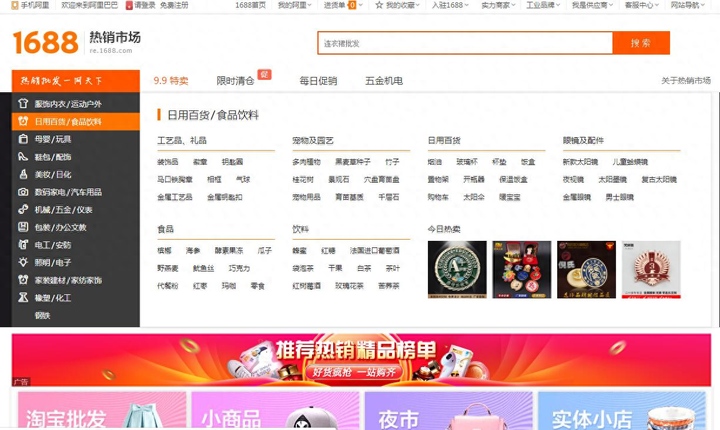Click the 复古太阳镜 link

click(x=659, y=179)
